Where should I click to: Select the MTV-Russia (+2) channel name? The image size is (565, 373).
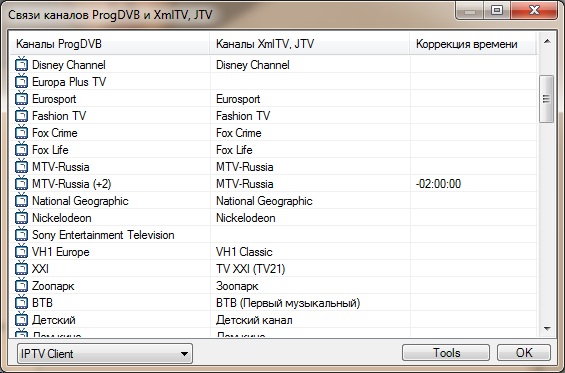pyautogui.click(x=71, y=184)
